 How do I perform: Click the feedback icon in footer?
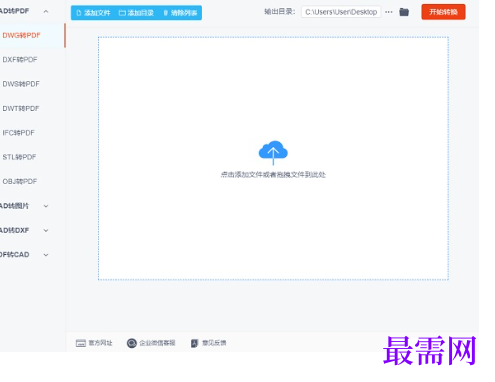(x=194, y=343)
